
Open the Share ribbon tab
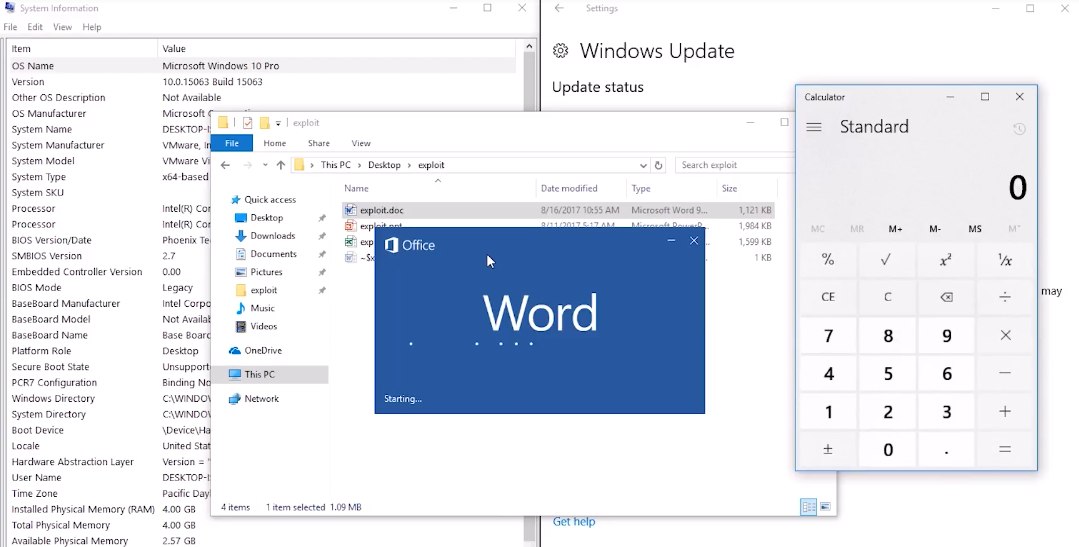click(319, 143)
